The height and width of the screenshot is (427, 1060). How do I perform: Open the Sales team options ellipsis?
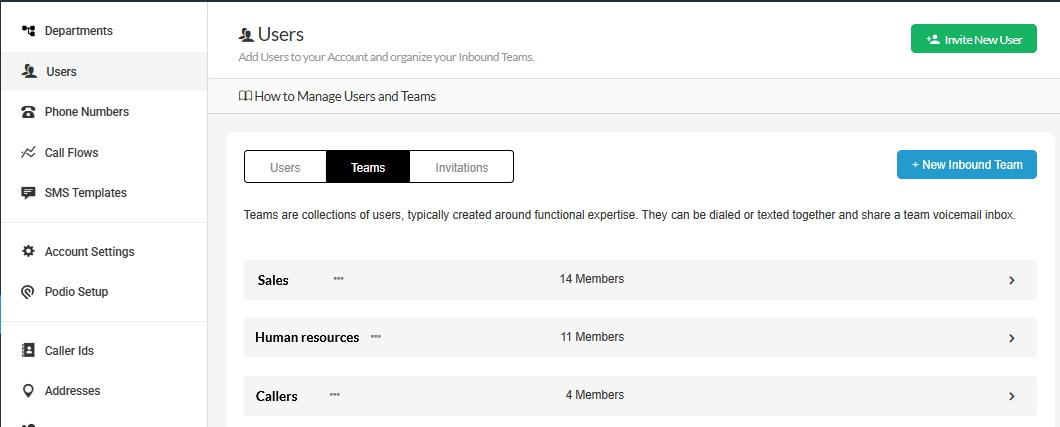(x=338, y=279)
